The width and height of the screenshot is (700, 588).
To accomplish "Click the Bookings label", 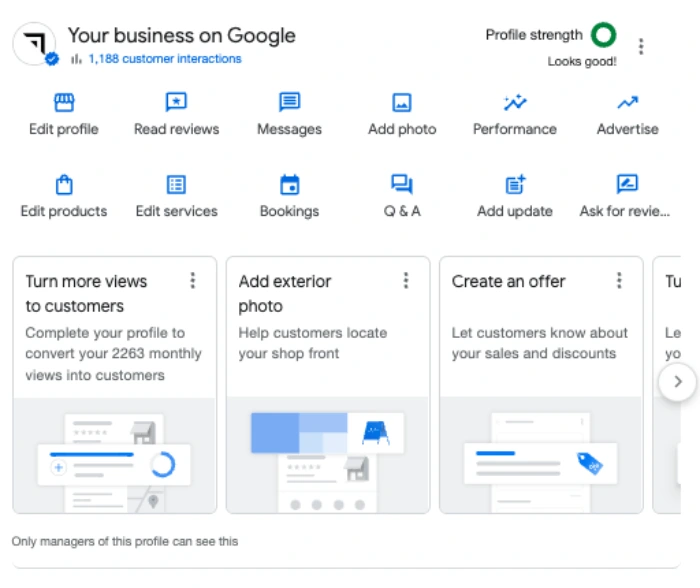I will click(289, 211).
